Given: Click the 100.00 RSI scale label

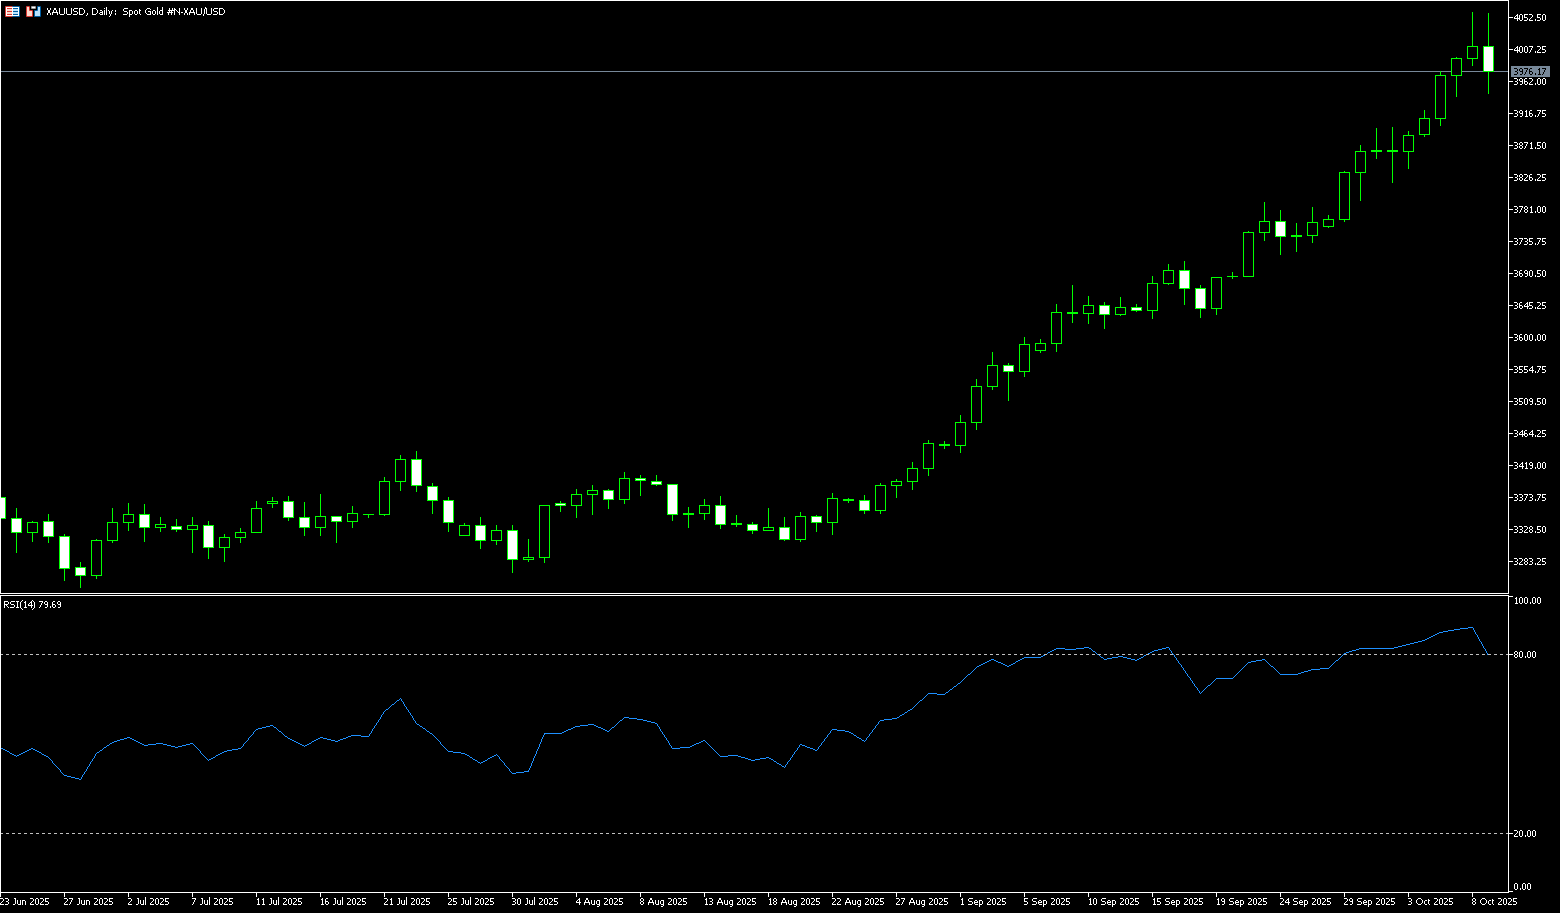Looking at the screenshot, I should coord(1527,601).
